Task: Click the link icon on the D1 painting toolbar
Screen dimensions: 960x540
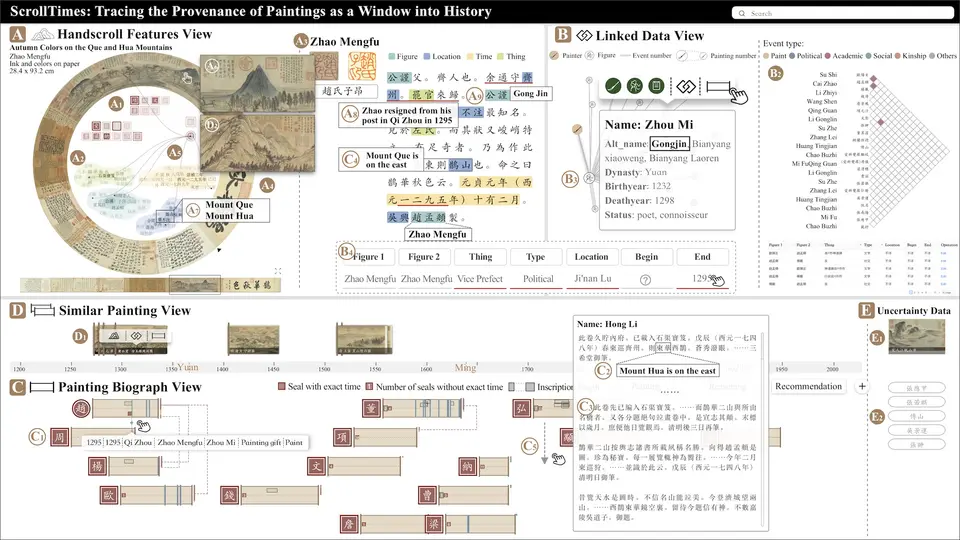Action: [x=136, y=336]
